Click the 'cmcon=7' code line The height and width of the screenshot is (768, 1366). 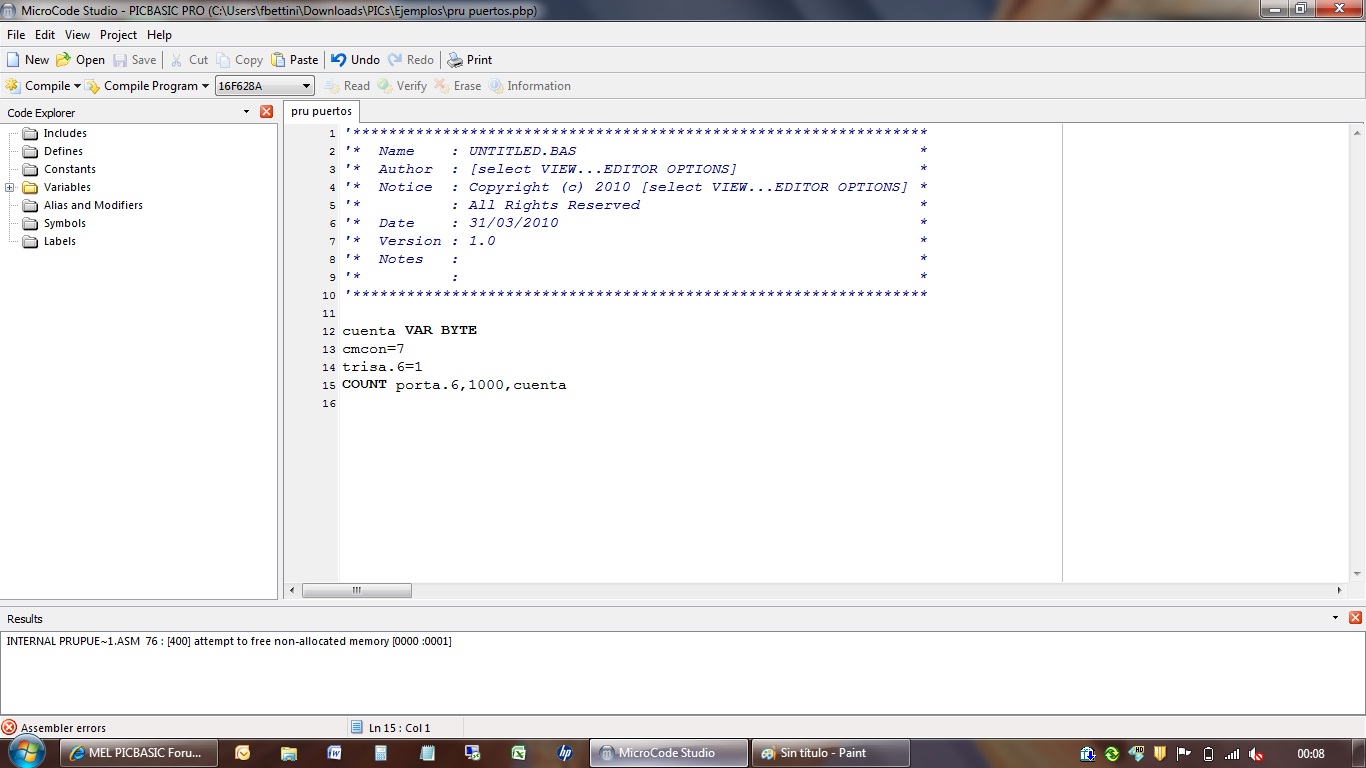(373, 349)
